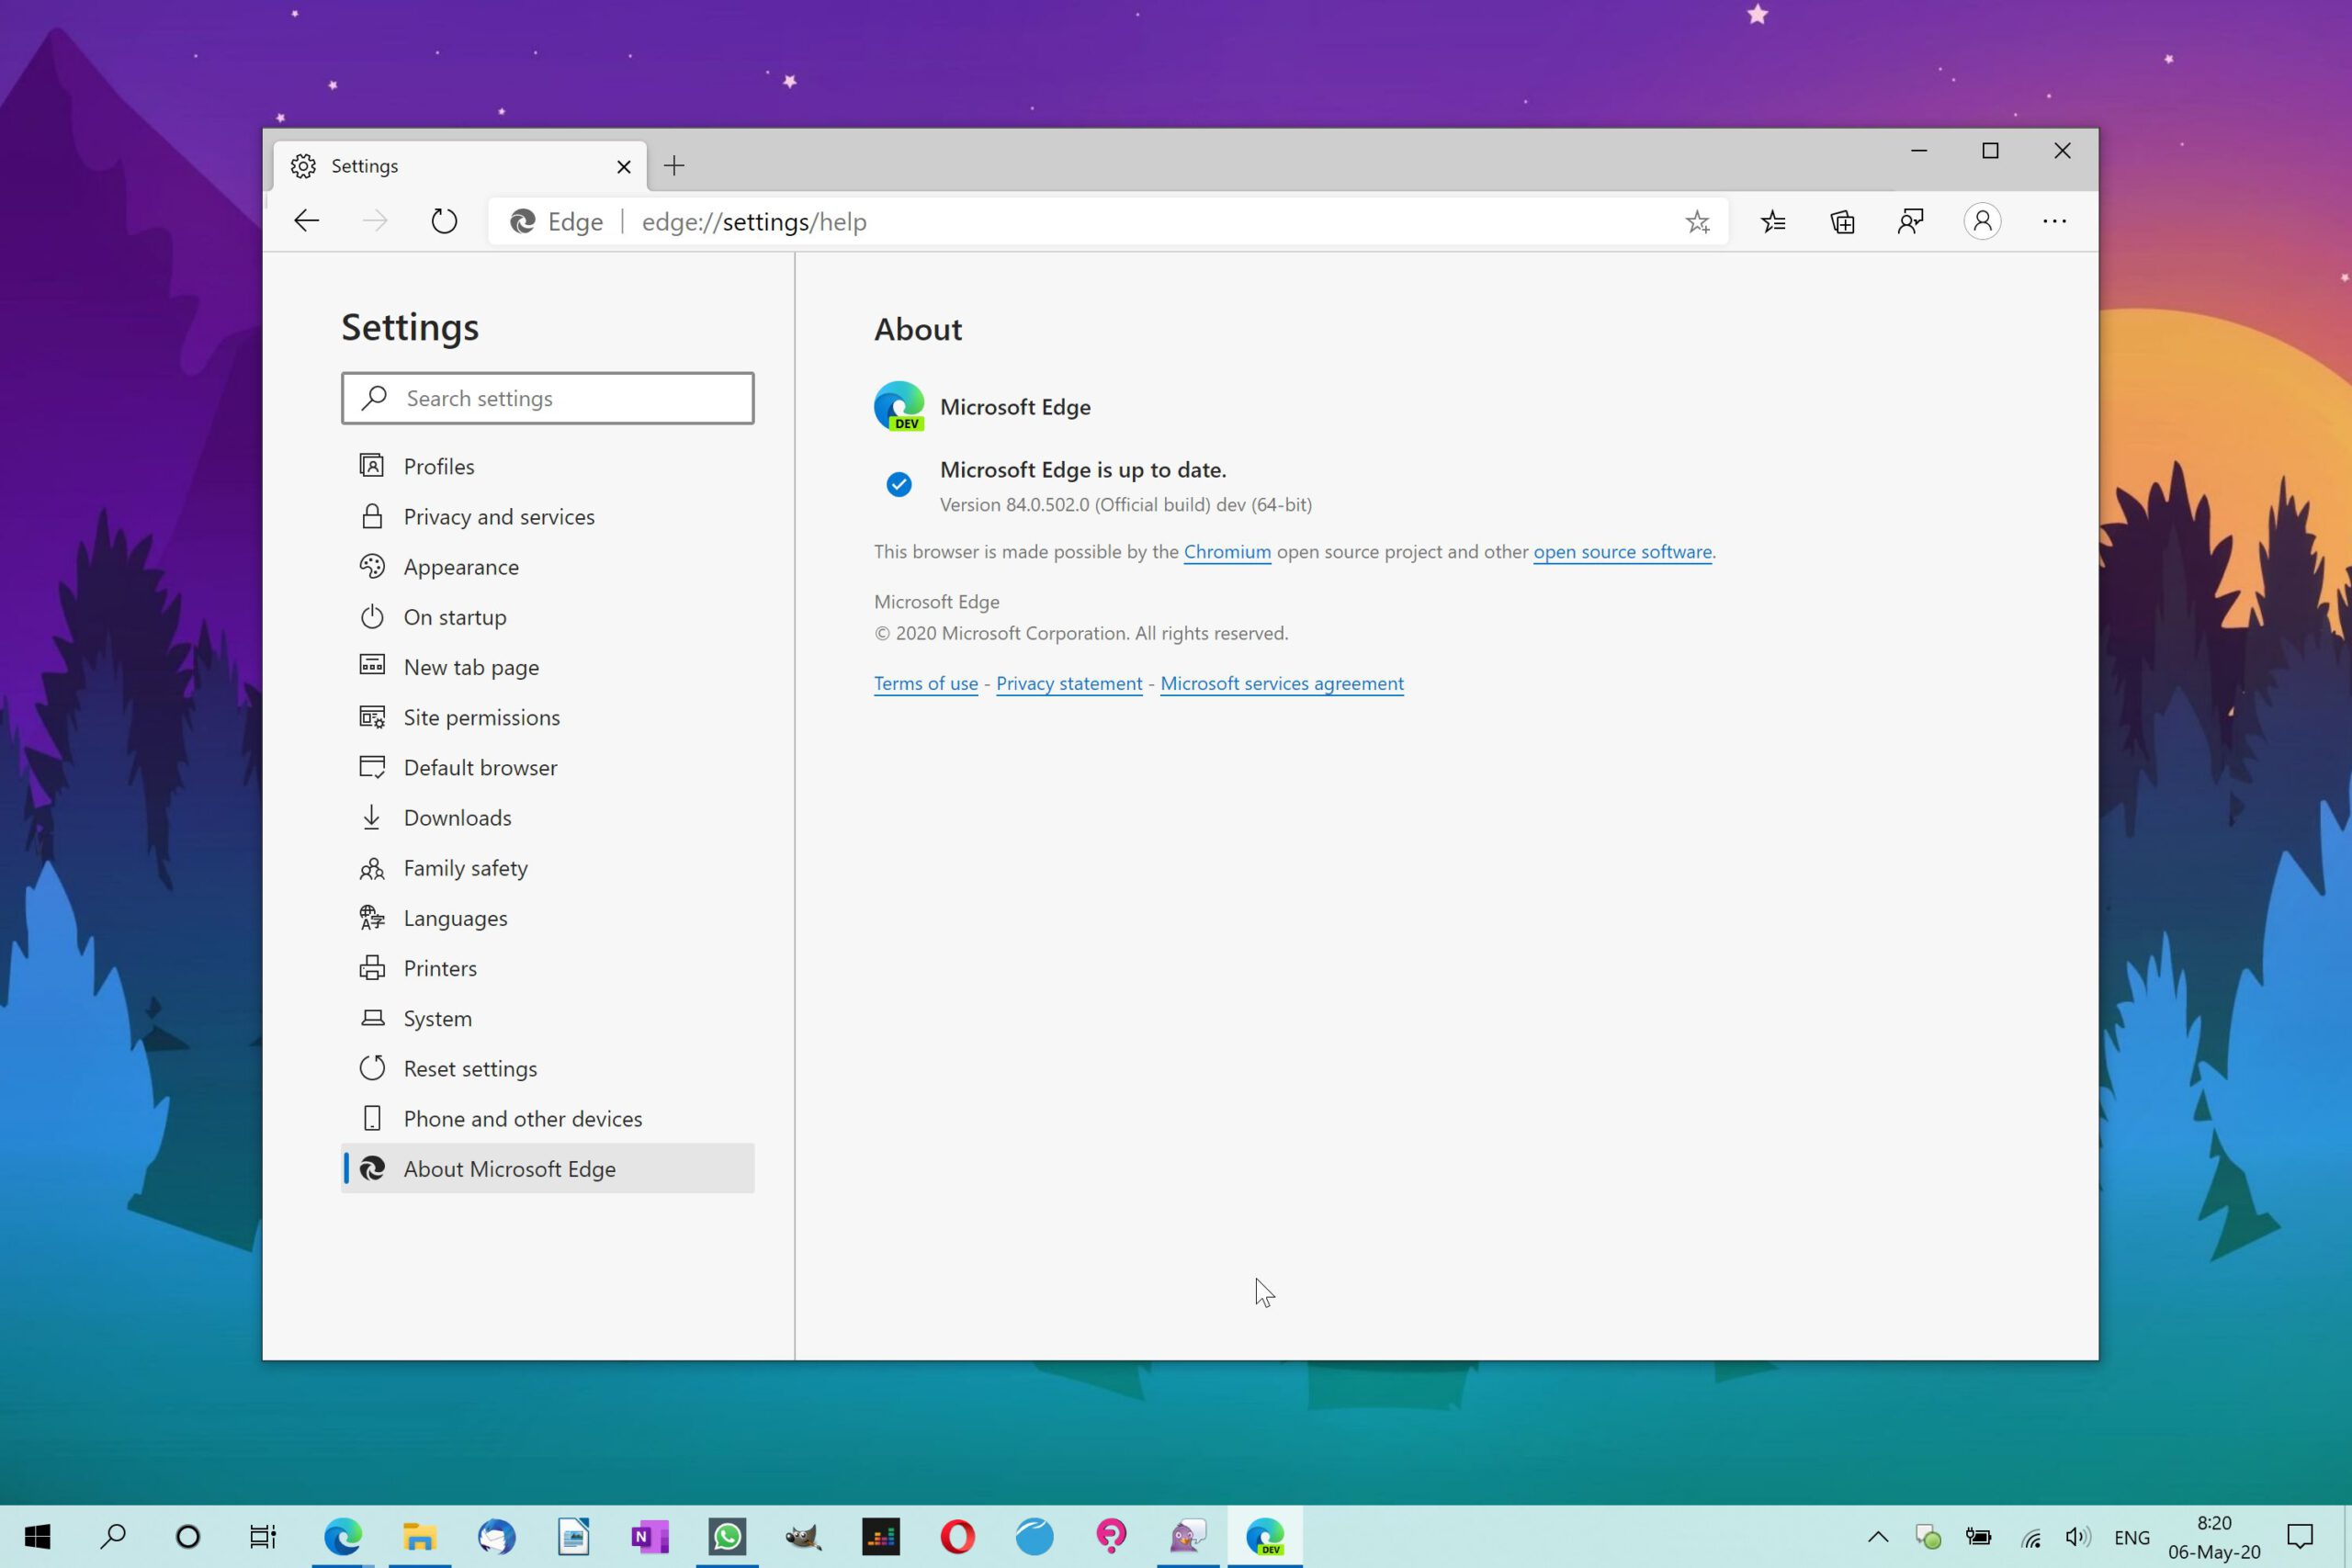Open File Explorer from taskbar

click(x=419, y=1536)
